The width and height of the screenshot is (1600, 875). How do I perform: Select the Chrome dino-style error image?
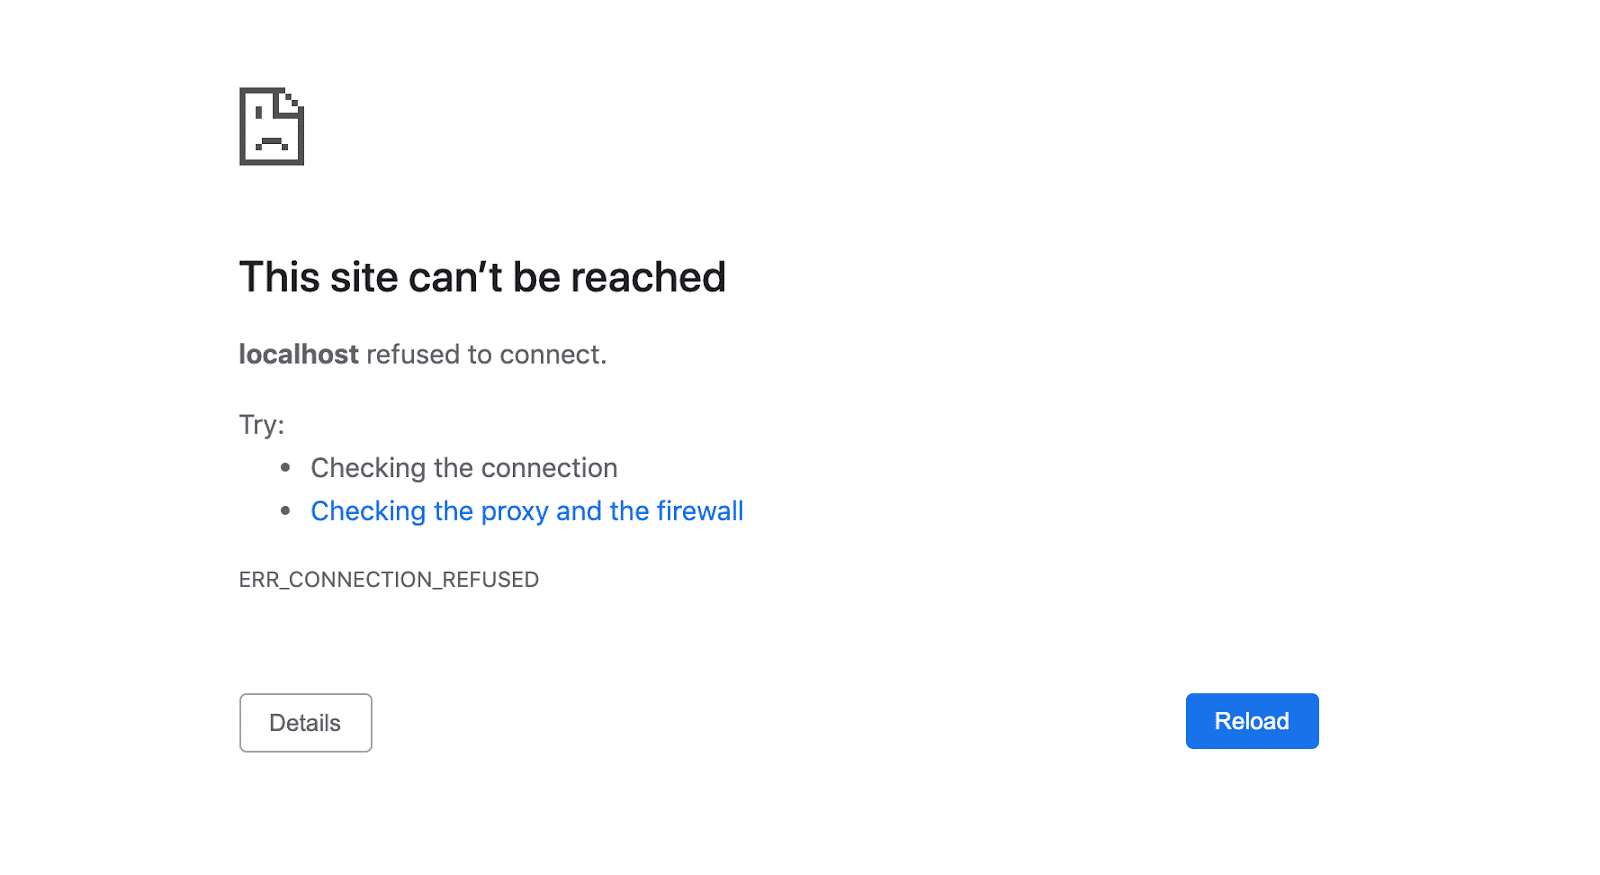tap(270, 127)
